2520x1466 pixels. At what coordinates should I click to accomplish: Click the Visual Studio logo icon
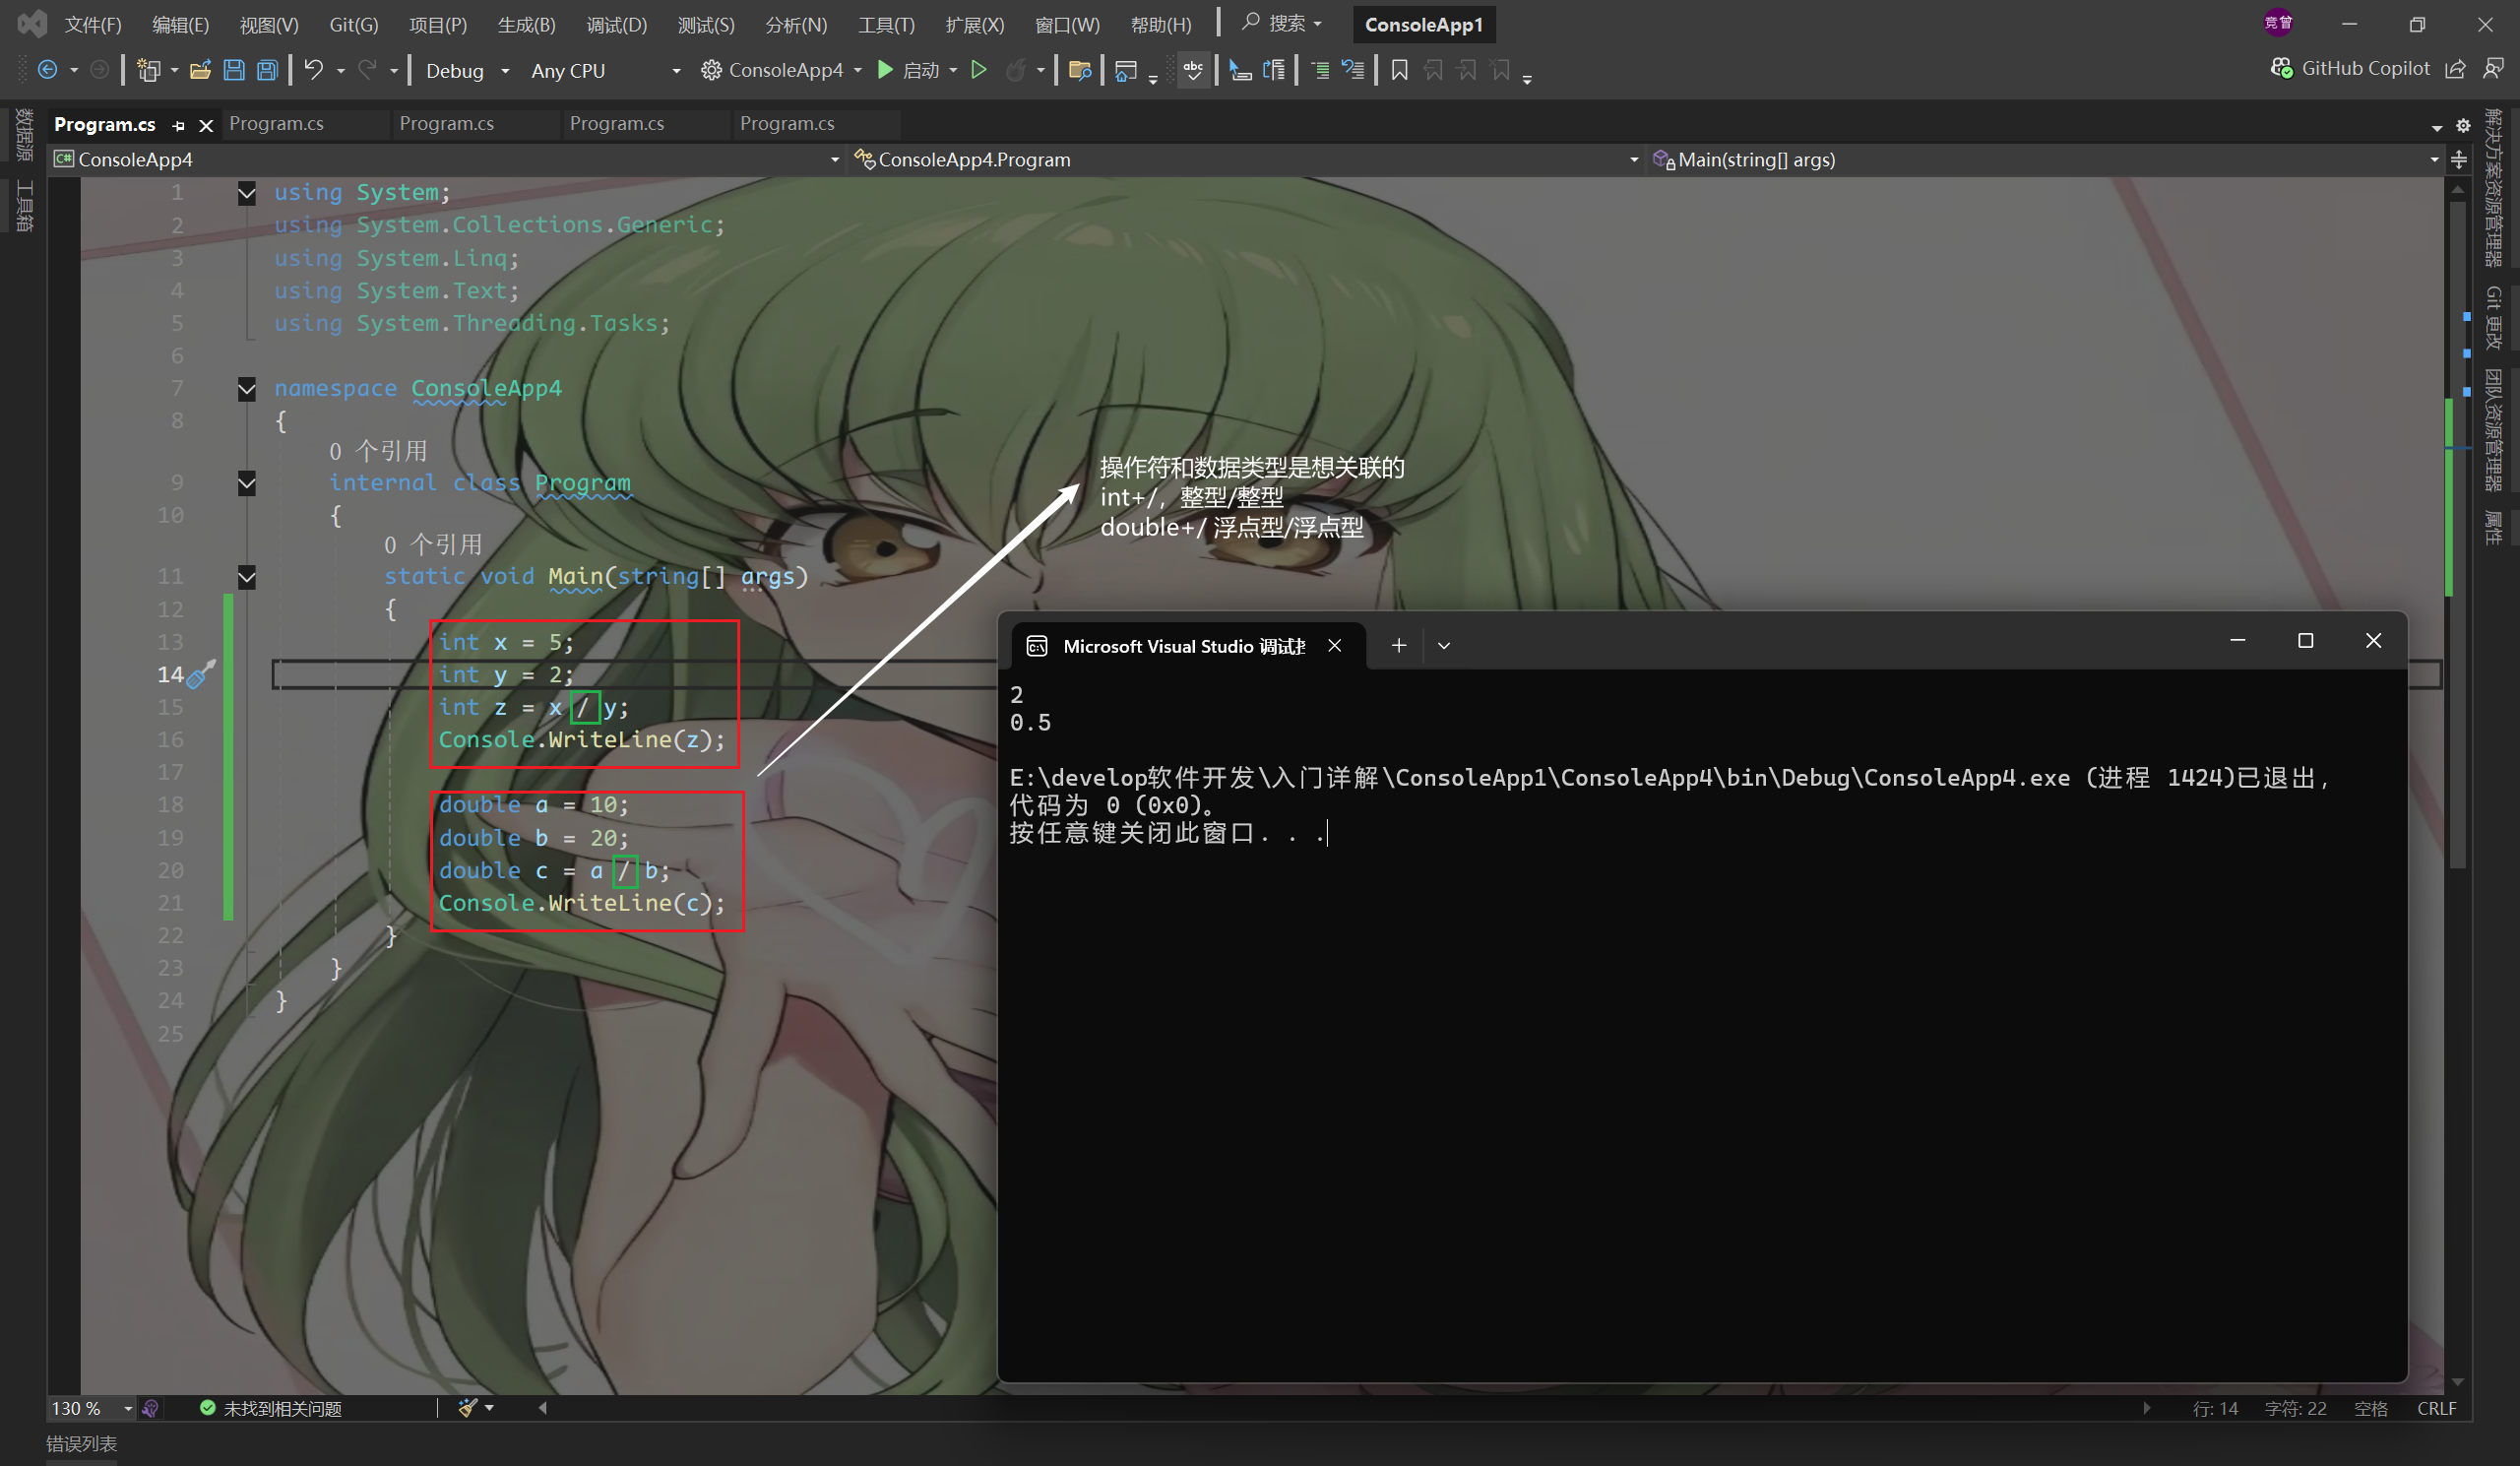[32, 24]
